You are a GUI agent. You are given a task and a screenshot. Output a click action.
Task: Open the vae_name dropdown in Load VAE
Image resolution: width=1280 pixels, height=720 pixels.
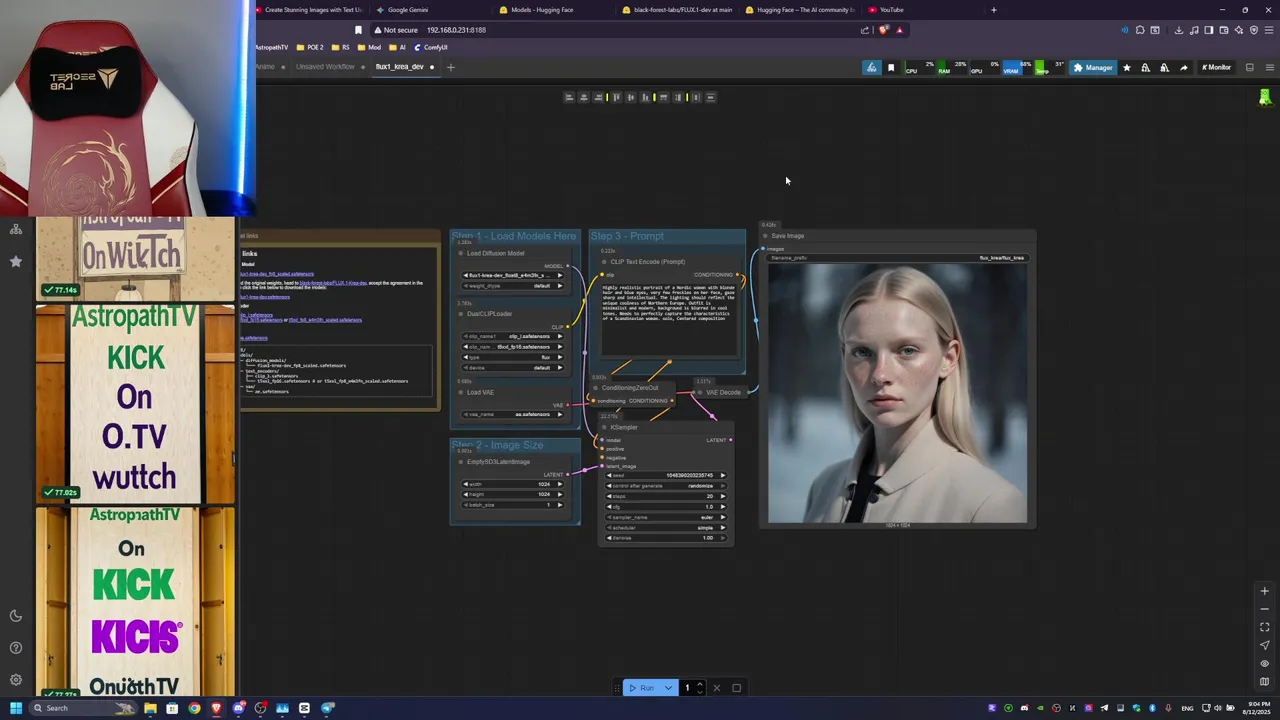click(513, 414)
